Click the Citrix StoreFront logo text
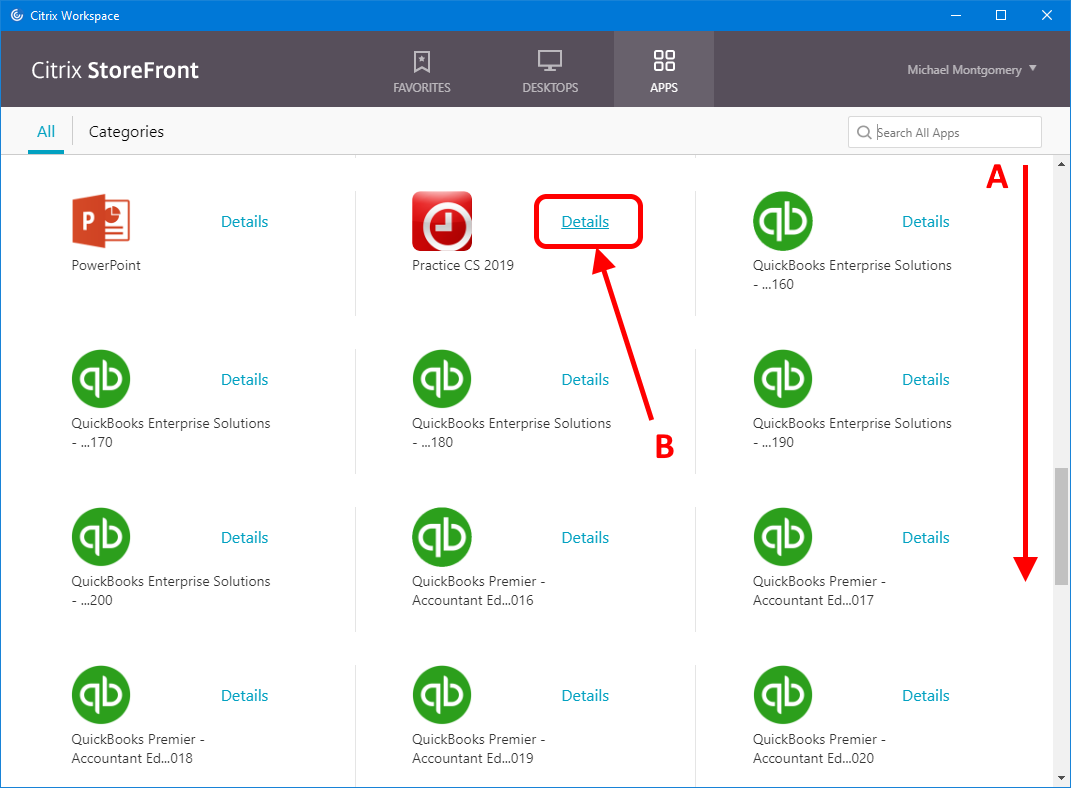 (x=115, y=70)
